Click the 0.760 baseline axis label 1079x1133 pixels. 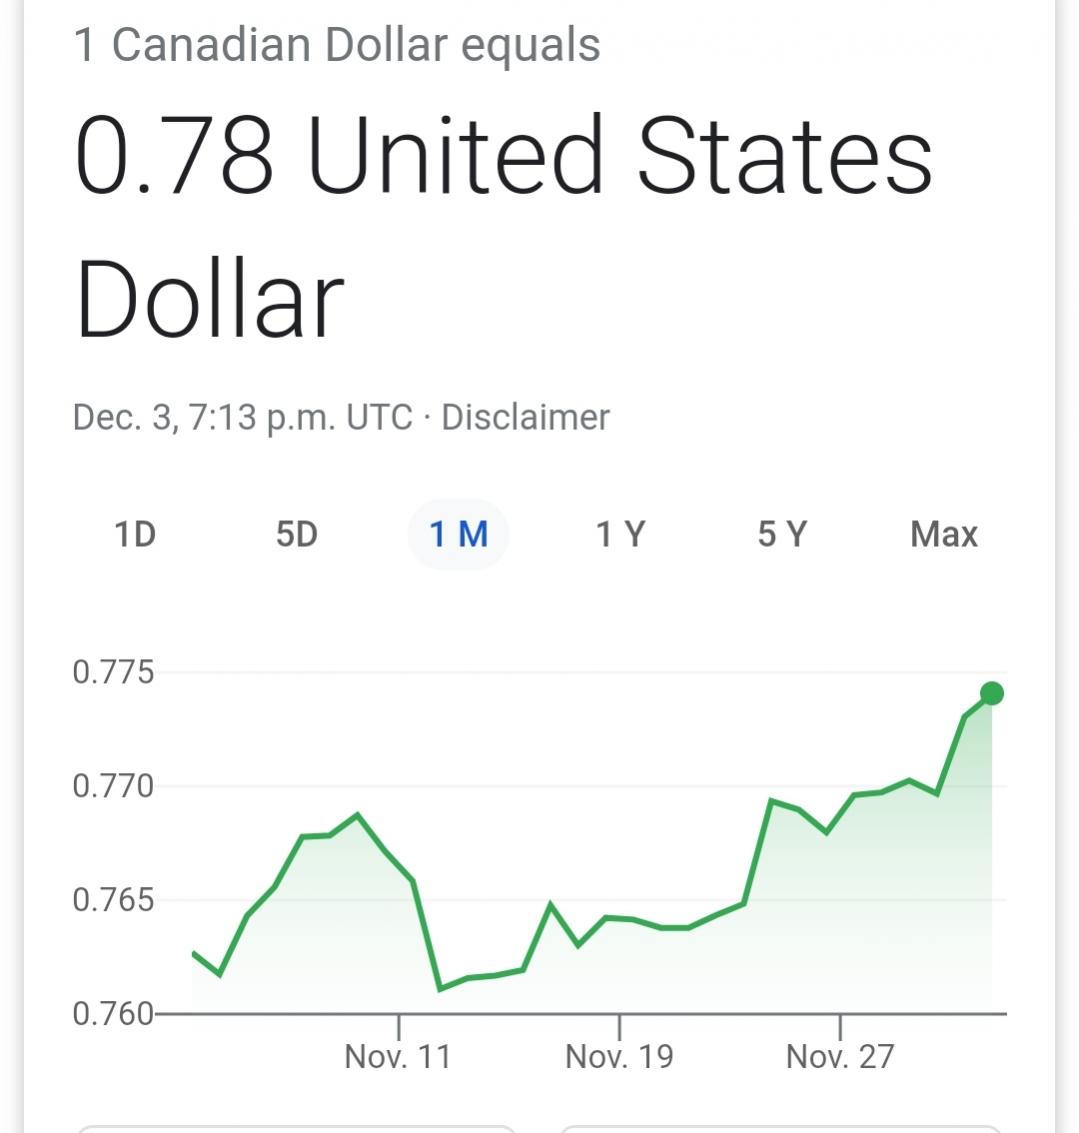pos(113,1014)
